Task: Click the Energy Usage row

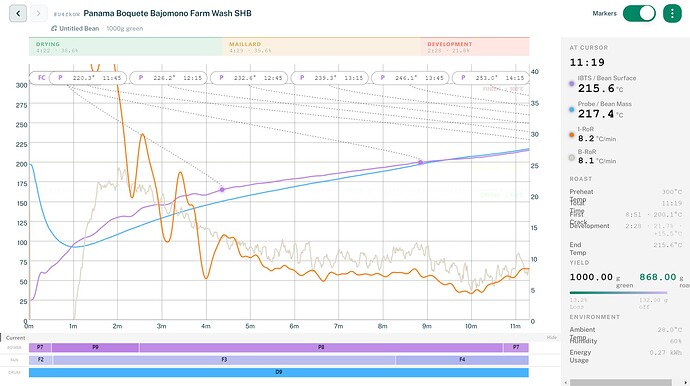Action: [x=626, y=356]
